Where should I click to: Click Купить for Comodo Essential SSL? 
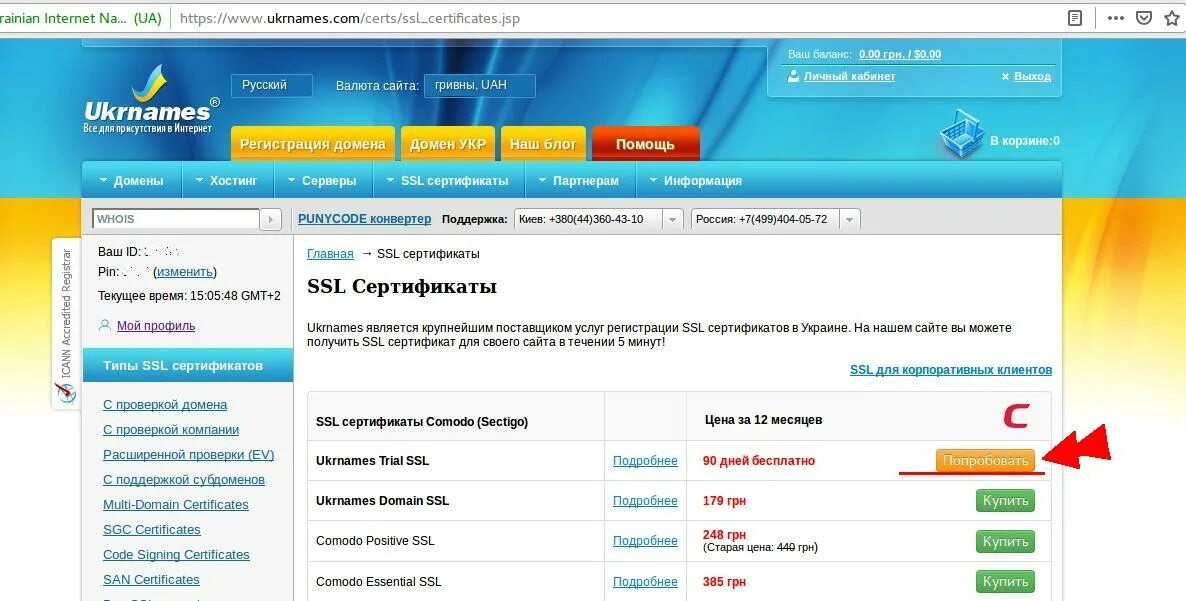coord(1004,581)
